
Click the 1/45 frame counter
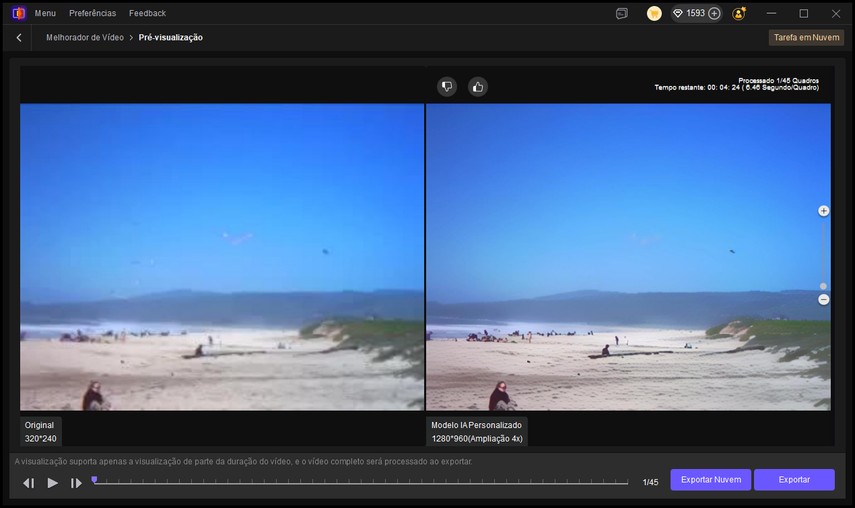point(650,482)
